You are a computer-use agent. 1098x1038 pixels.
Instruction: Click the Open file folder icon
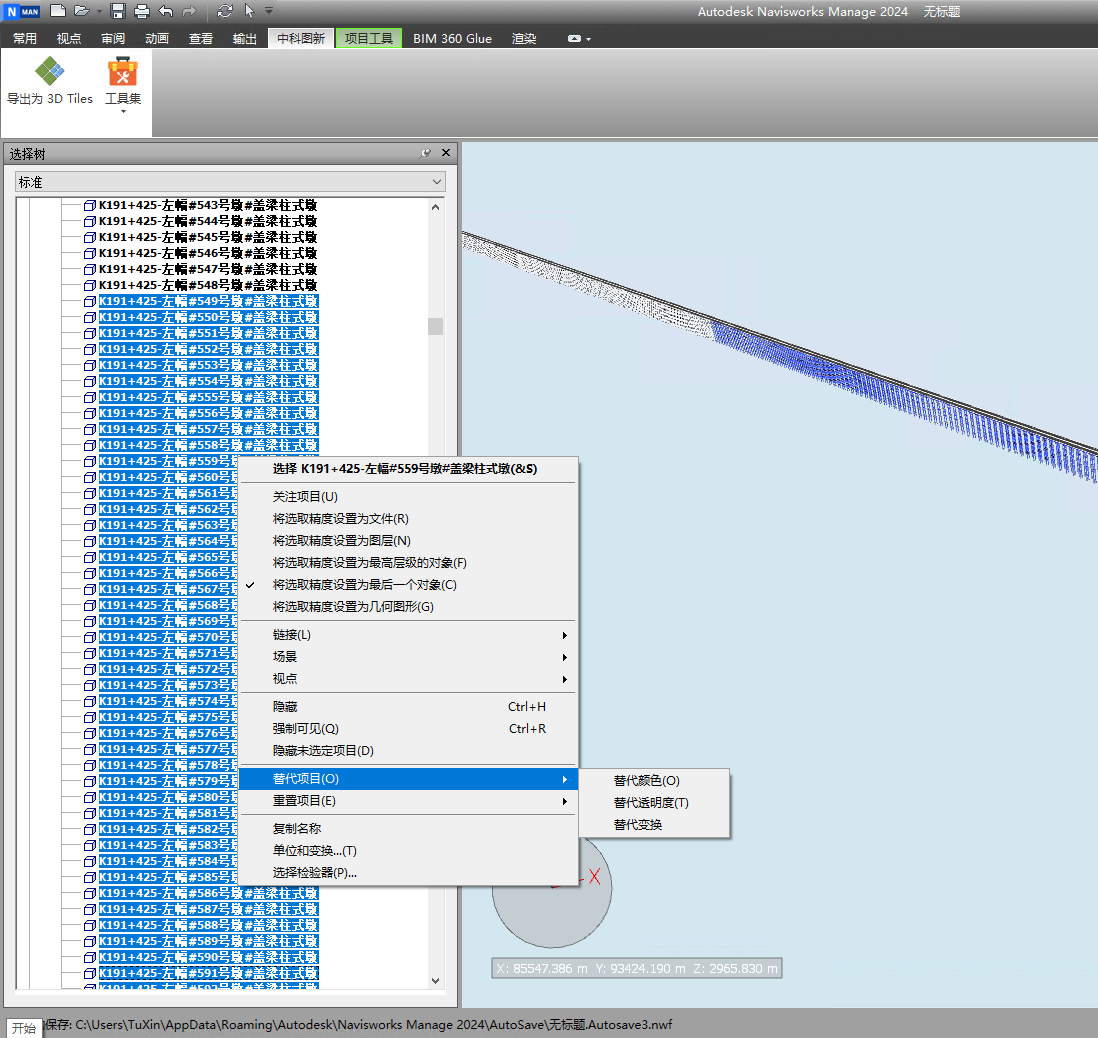point(82,11)
